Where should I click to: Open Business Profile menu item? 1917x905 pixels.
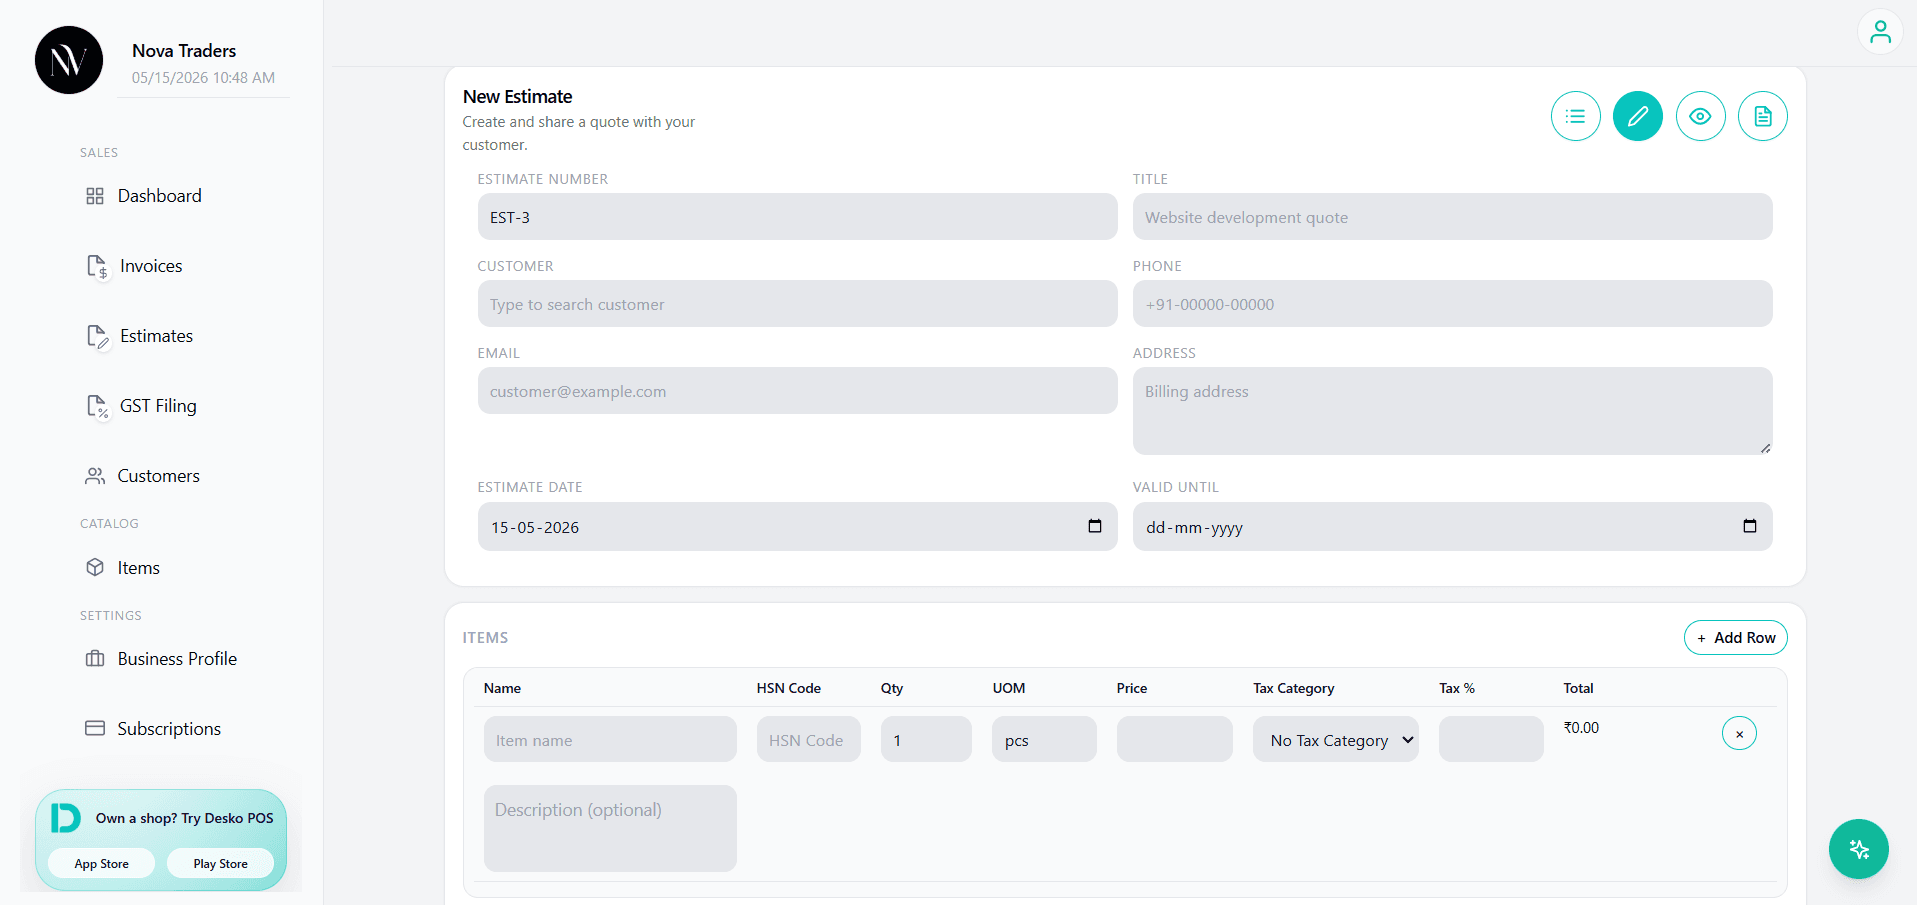point(177,659)
